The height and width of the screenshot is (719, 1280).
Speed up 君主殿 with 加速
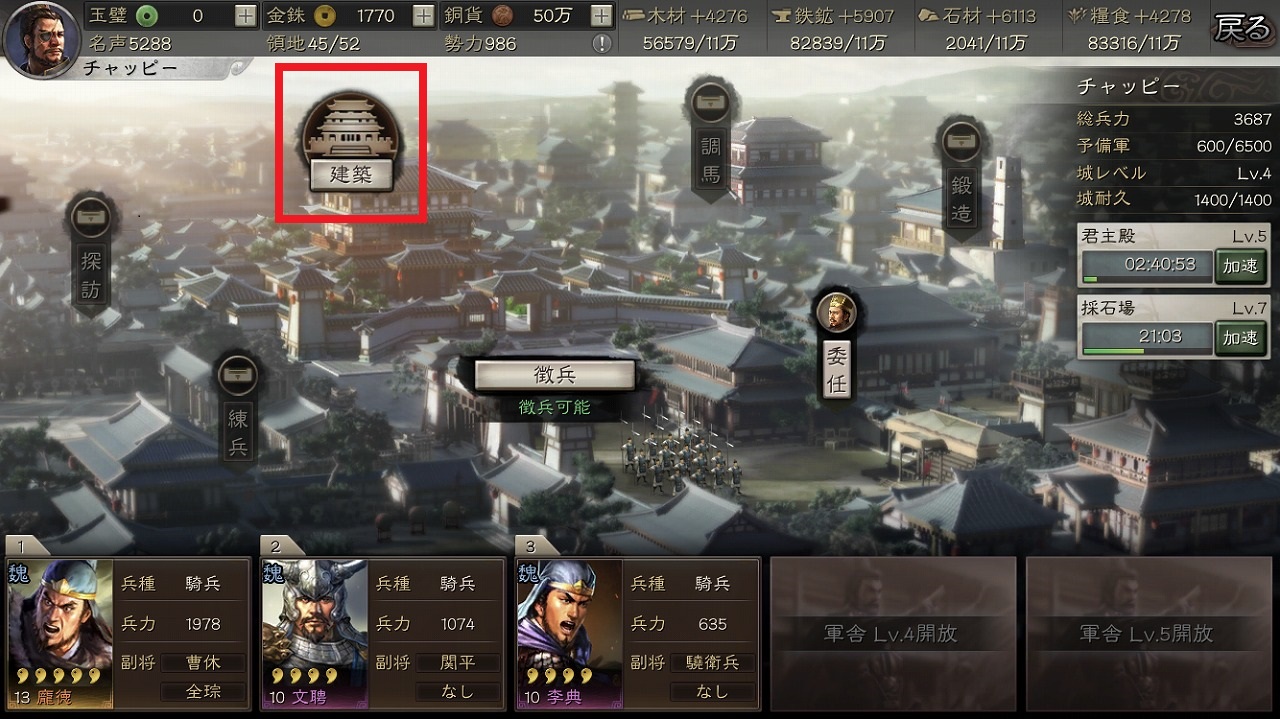tap(1240, 266)
